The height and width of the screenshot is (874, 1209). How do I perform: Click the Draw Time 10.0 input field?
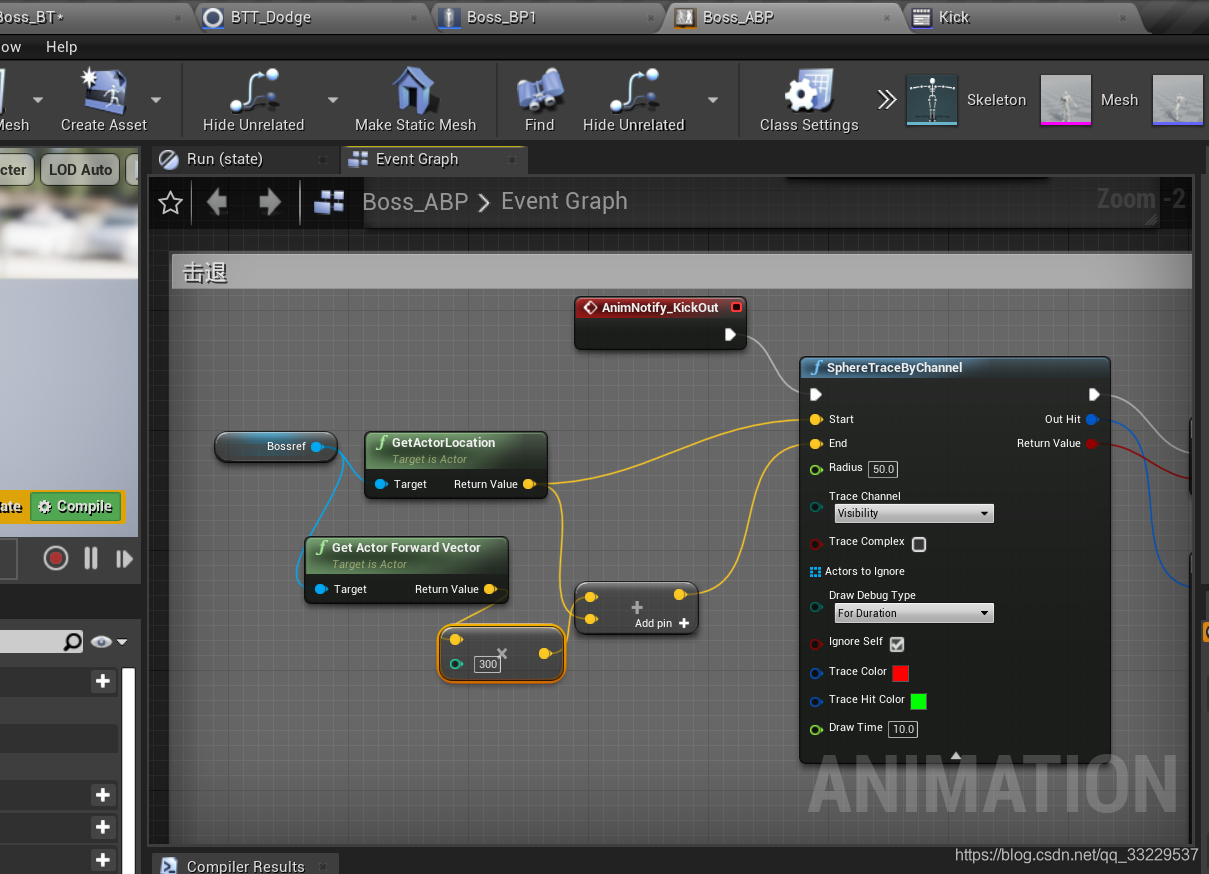pos(903,729)
